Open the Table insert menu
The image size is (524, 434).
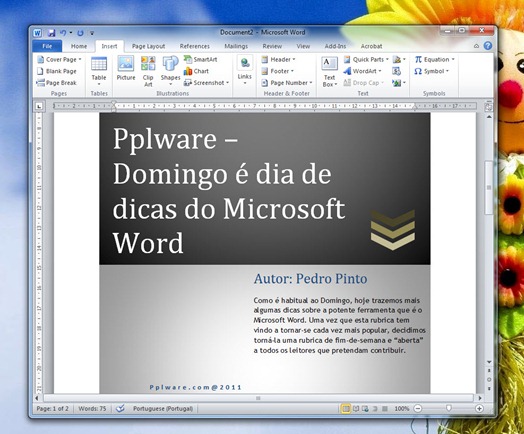point(99,71)
